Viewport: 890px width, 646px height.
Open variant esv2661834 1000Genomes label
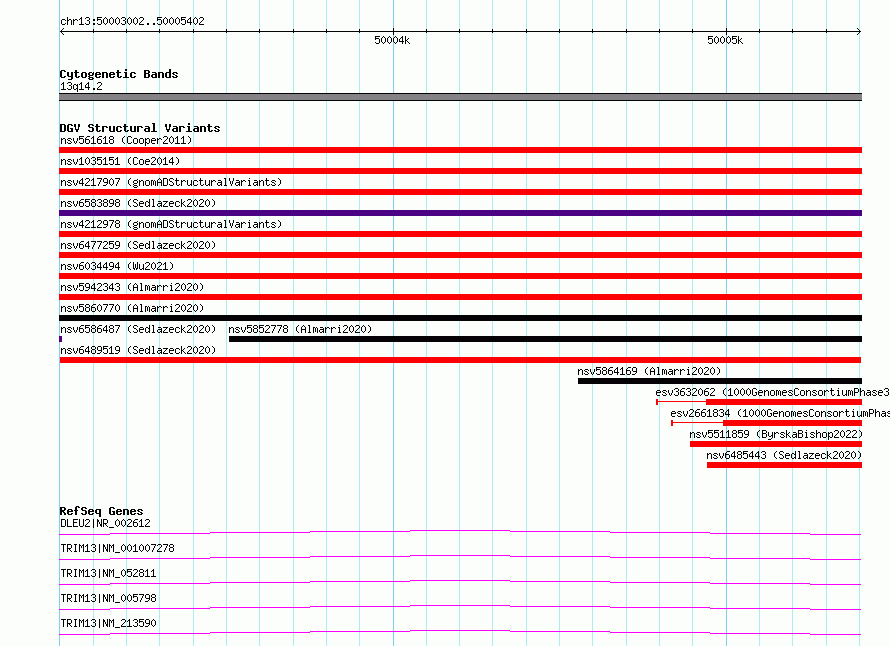click(x=779, y=413)
